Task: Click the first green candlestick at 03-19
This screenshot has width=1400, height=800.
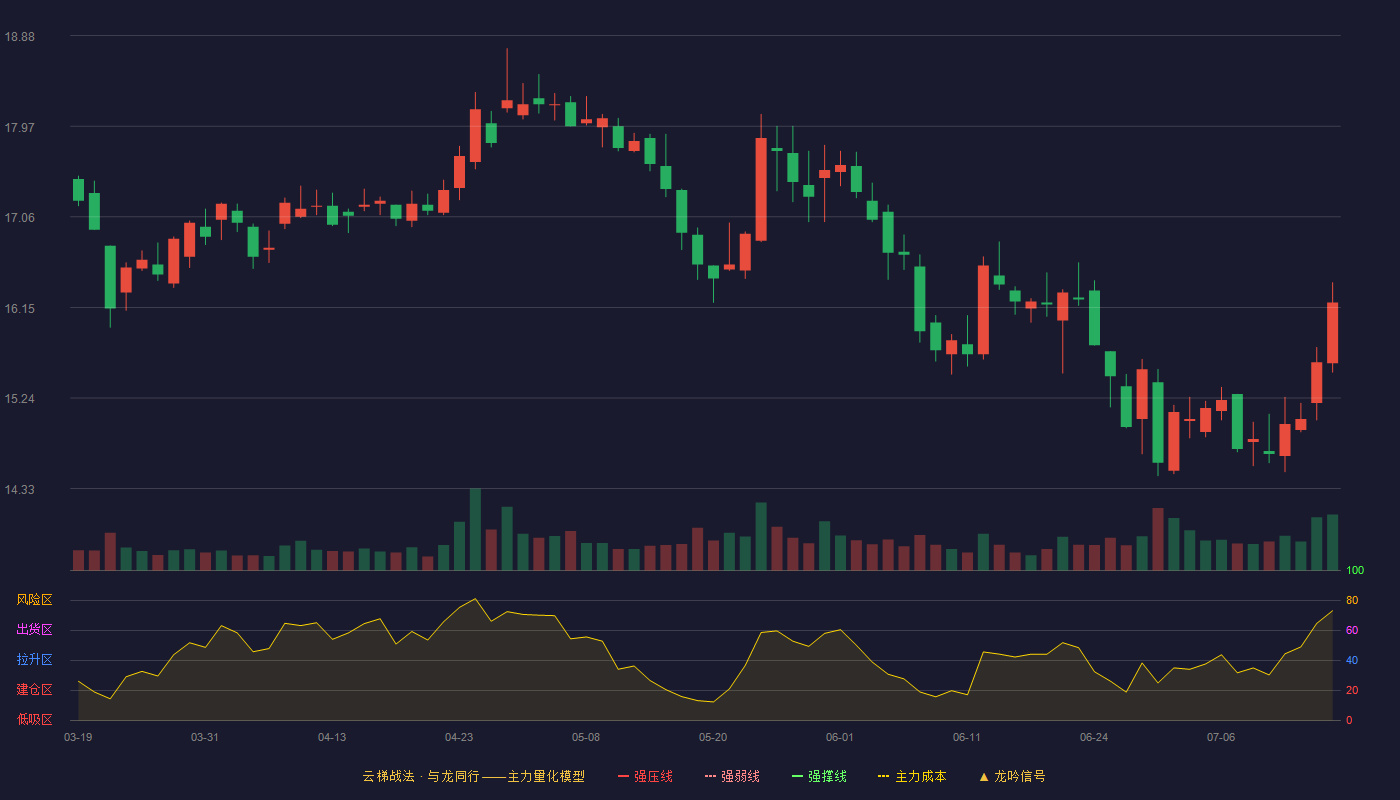Action: coord(78,190)
